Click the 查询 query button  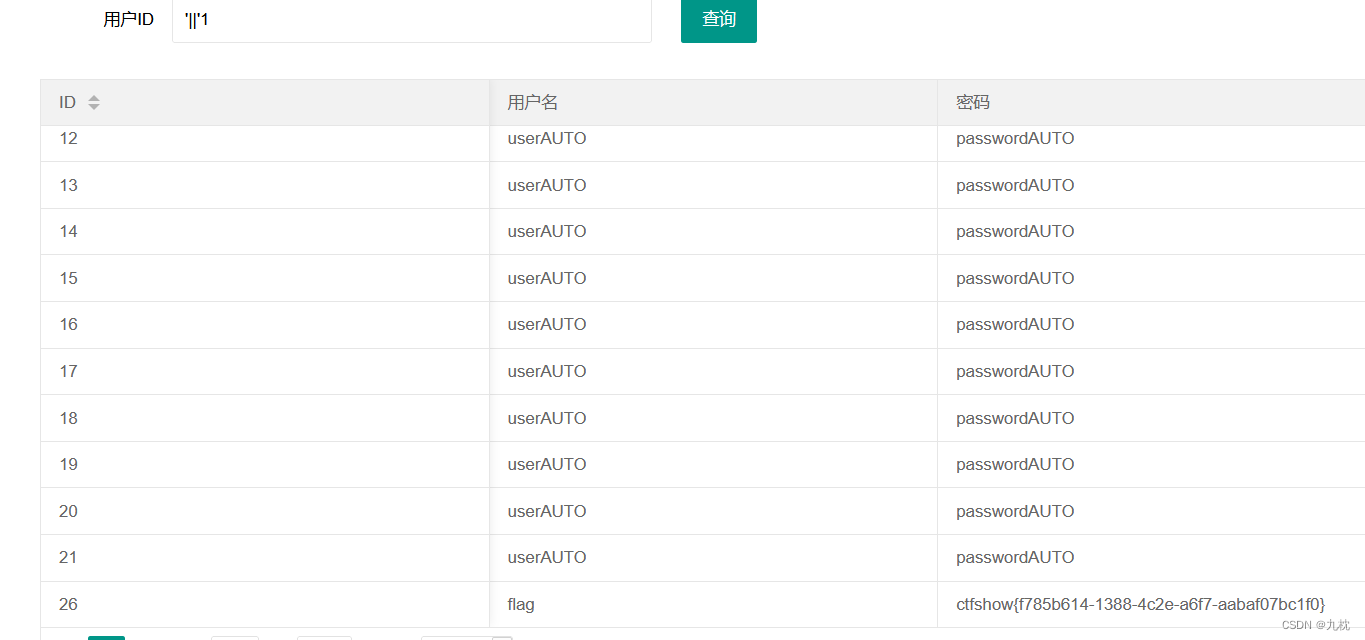click(x=719, y=19)
